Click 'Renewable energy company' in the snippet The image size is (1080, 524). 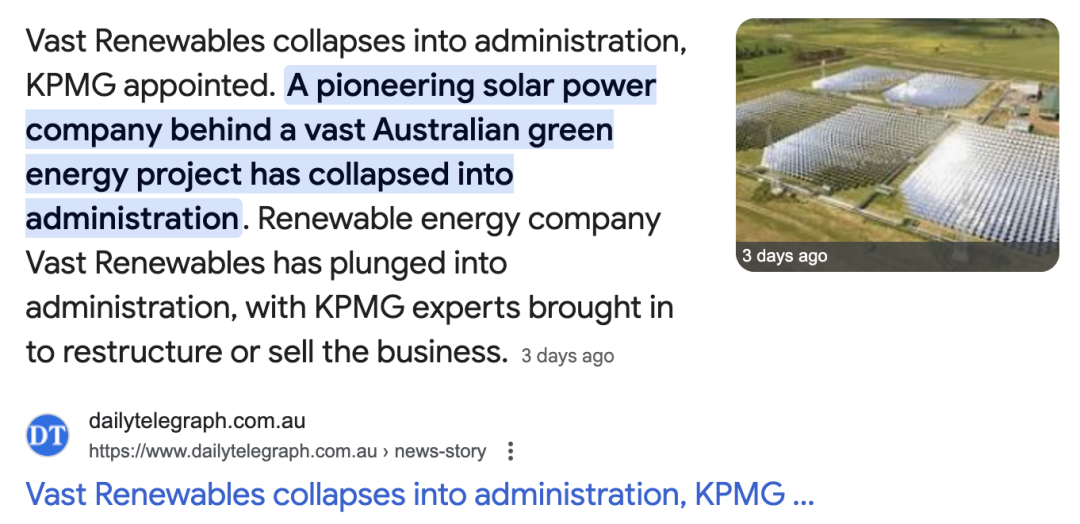click(474, 218)
